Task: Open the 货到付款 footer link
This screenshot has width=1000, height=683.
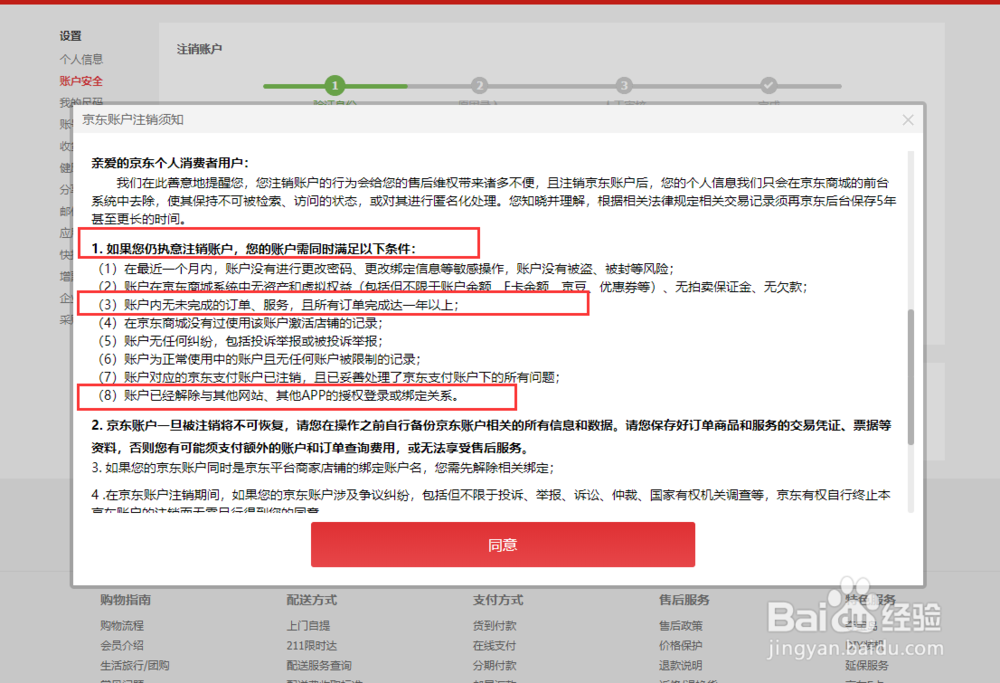Action: click(x=494, y=626)
